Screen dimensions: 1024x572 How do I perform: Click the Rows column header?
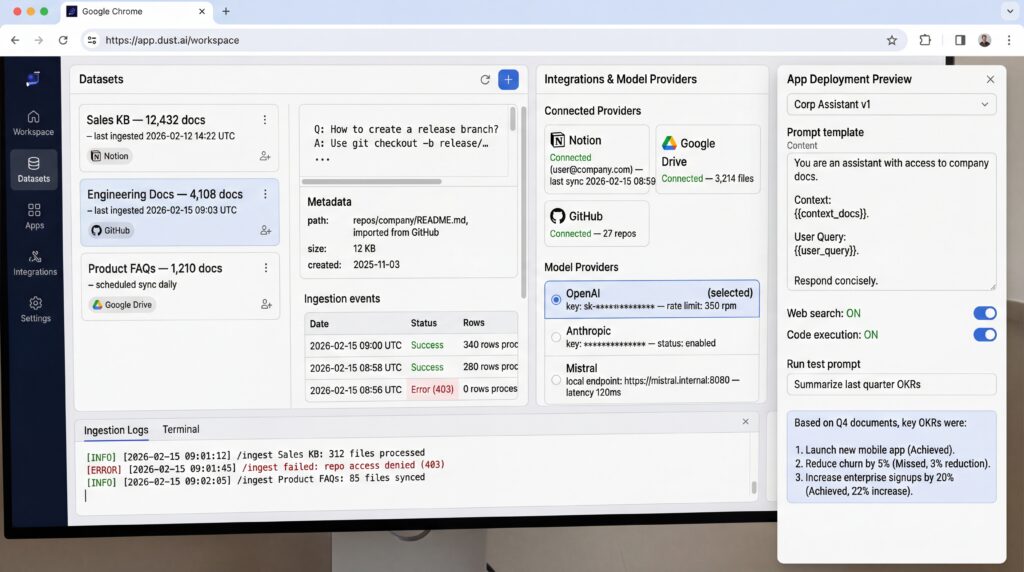(473, 323)
